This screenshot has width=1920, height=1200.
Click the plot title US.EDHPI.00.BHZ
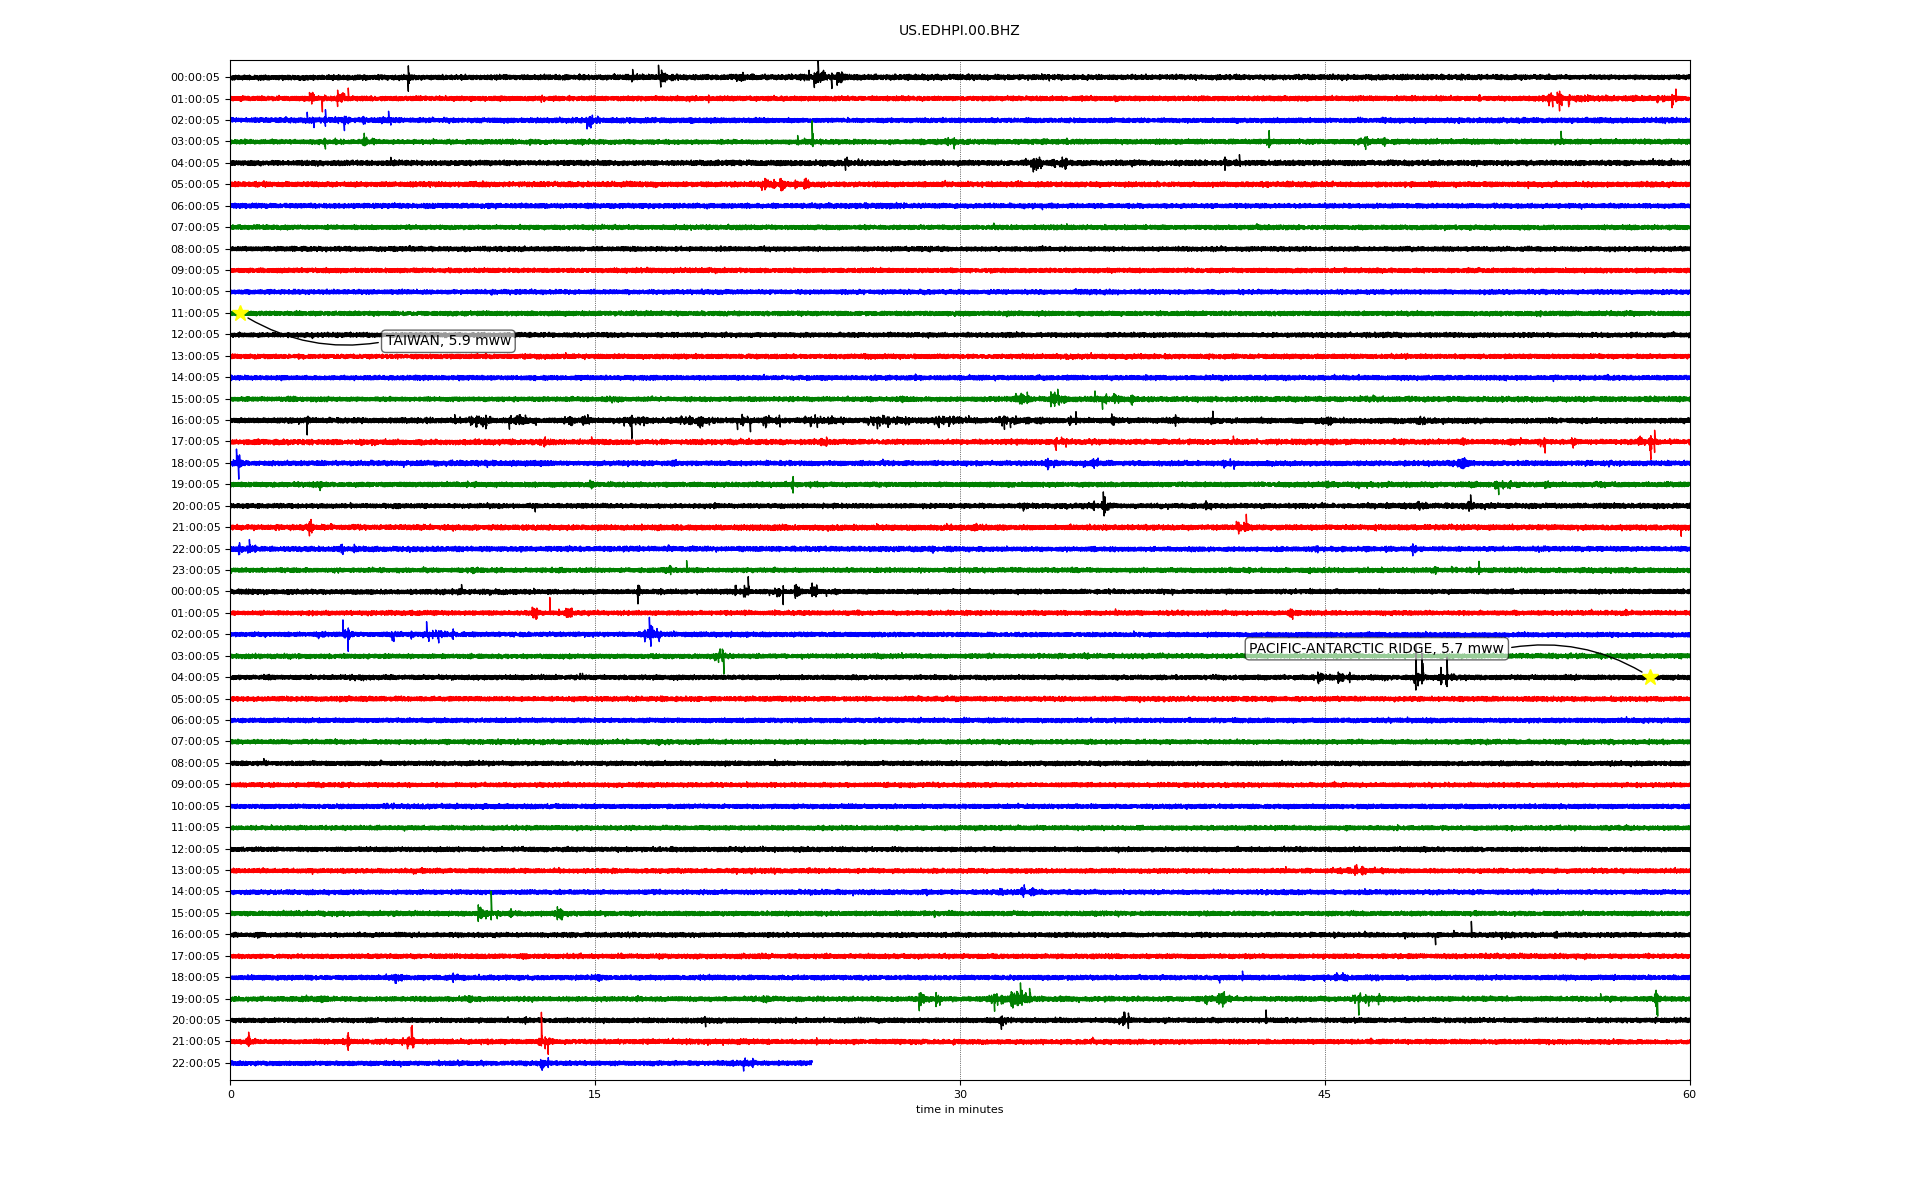coord(959,31)
